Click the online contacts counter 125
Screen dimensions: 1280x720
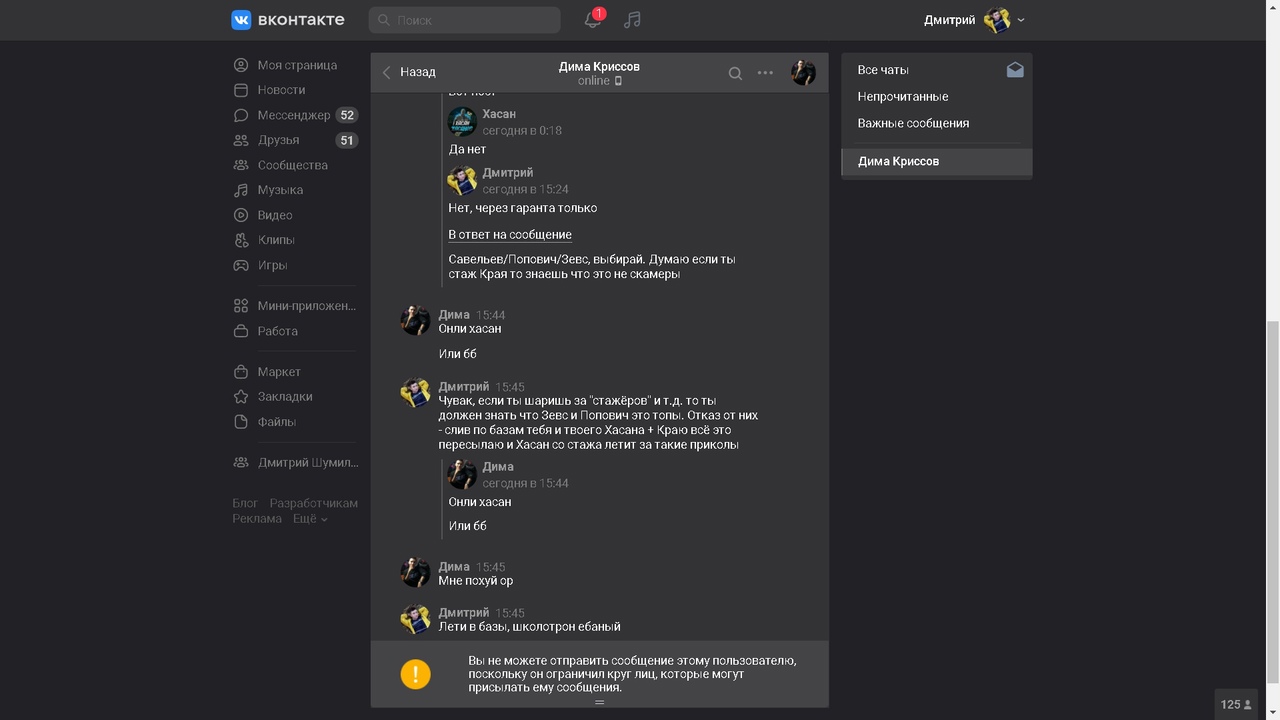1236,704
